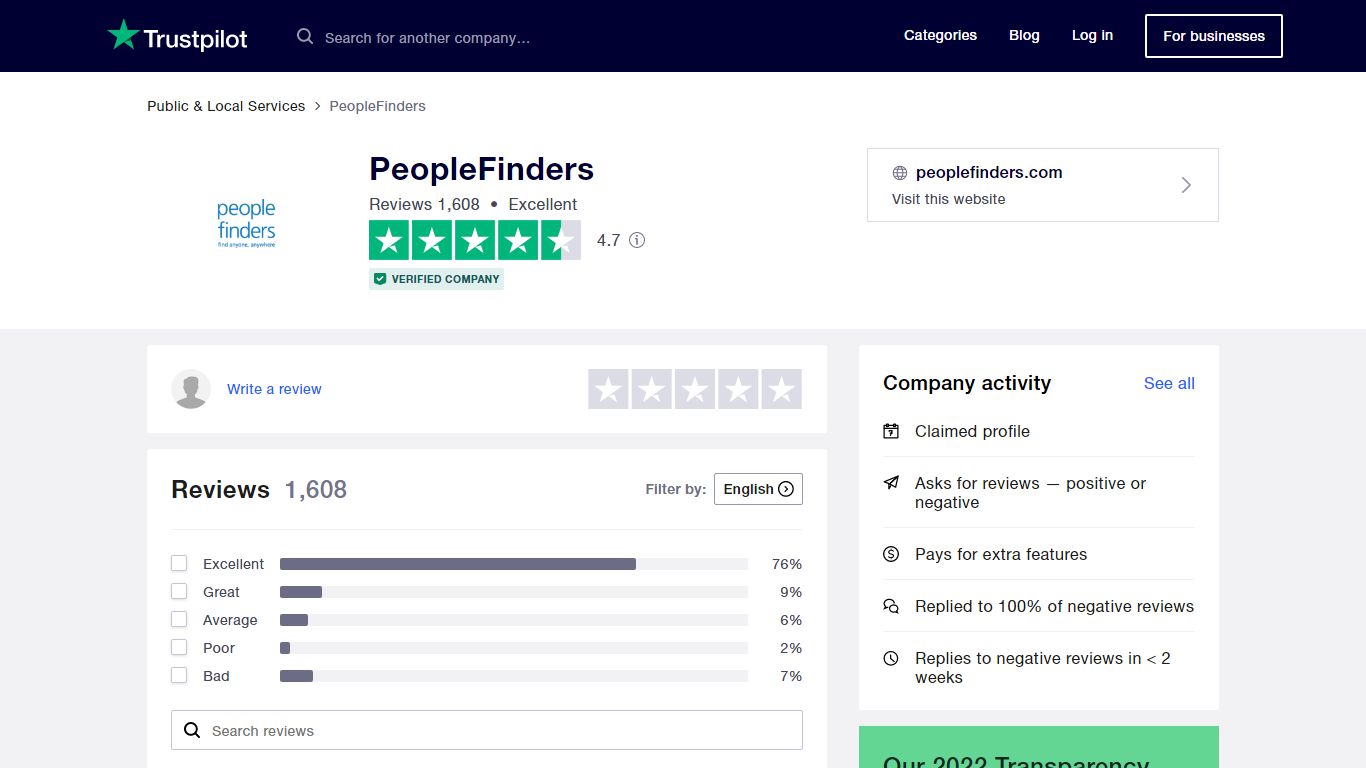
Task: Click the Claimed profile calendar icon
Action: [891, 431]
